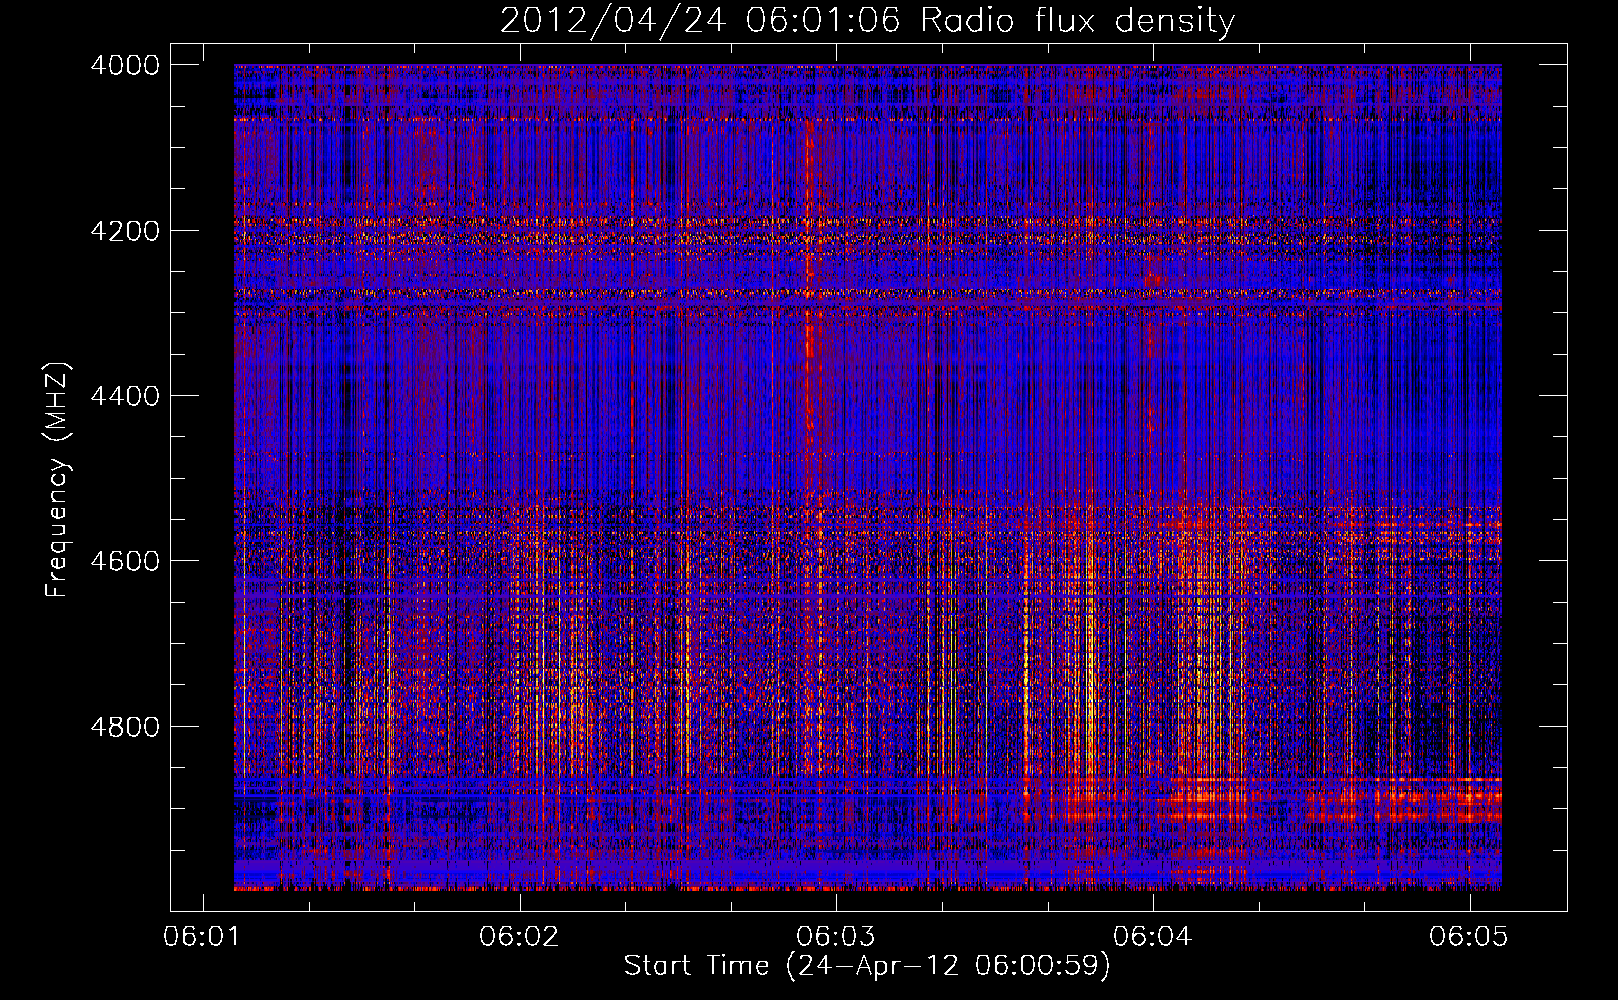Click the 06:05 time tick label
The image size is (1618, 1000).
[1470, 937]
